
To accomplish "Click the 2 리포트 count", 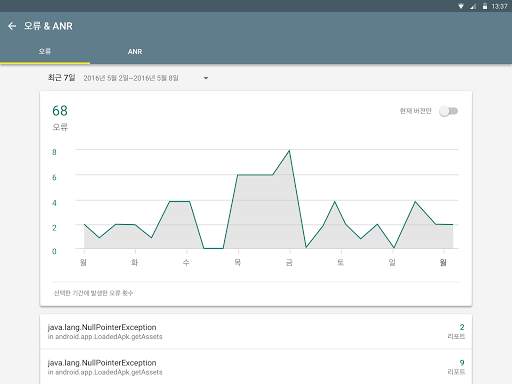I will 456,331.
